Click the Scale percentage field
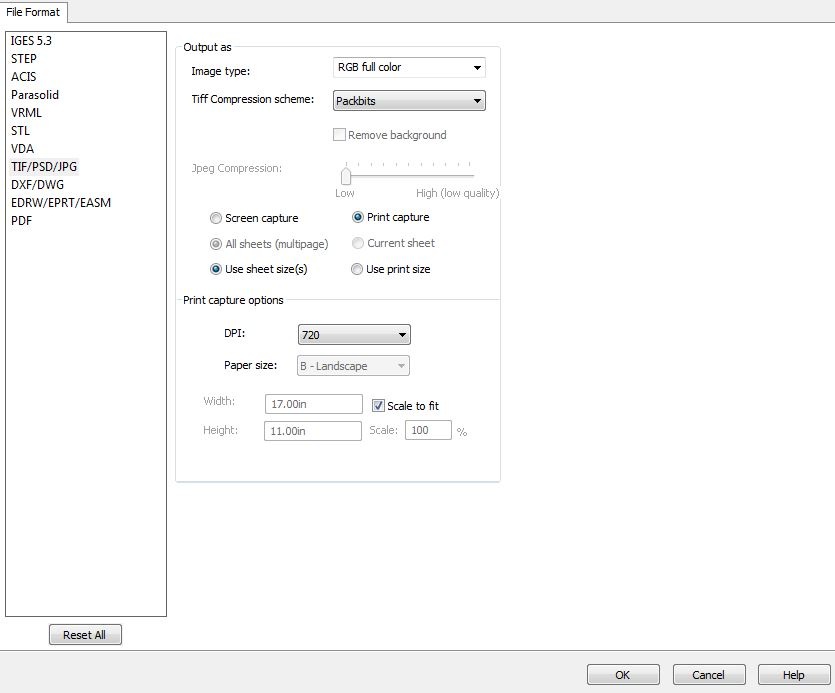Viewport: 835px width, 693px height. coord(428,430)
